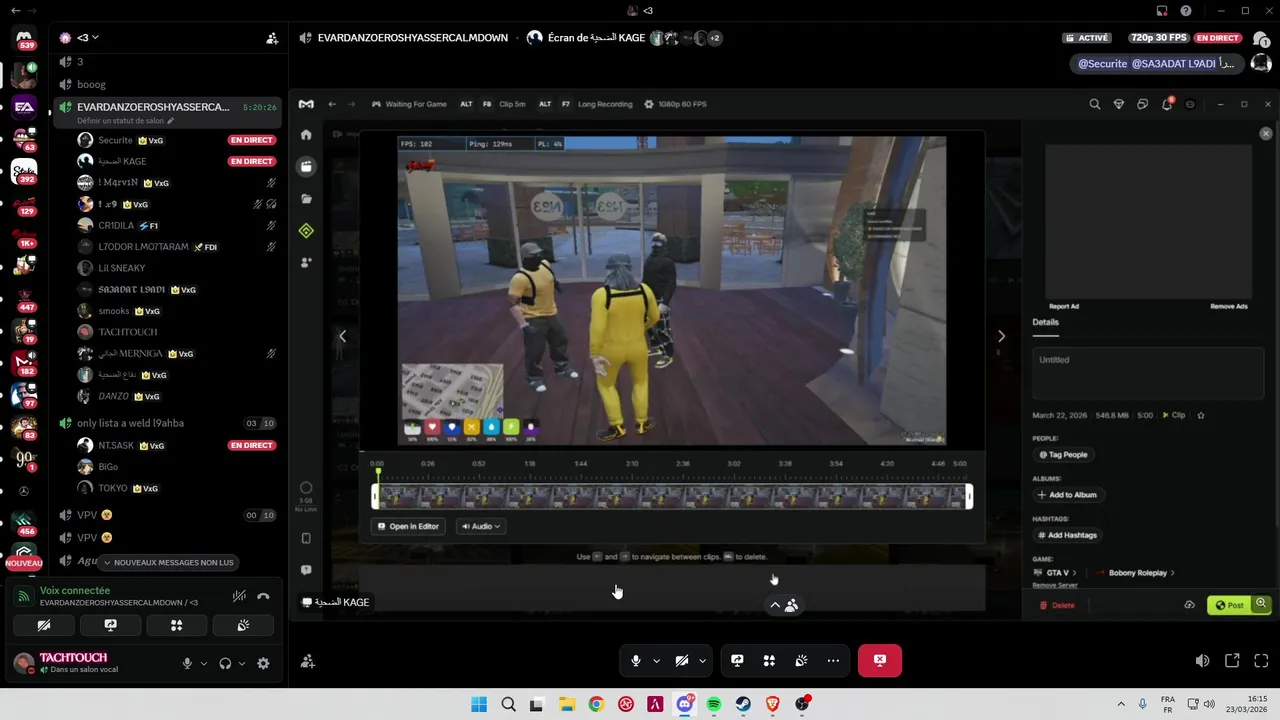Click the noise suppression icon in voice panel
The width and height of the screenshot is (1280, 720).
click(239, 596)
